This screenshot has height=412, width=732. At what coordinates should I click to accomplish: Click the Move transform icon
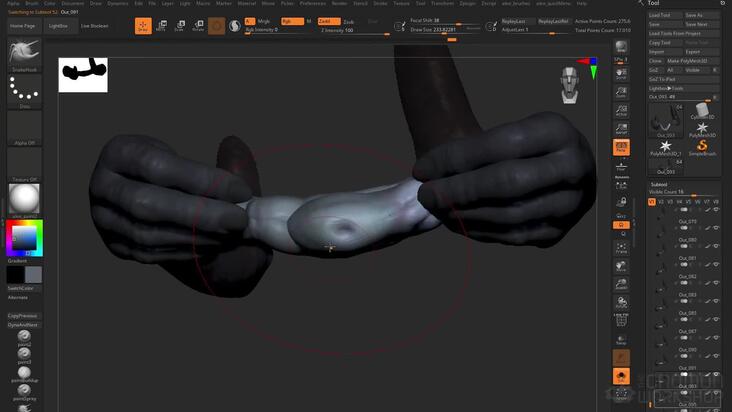[162, 26]
